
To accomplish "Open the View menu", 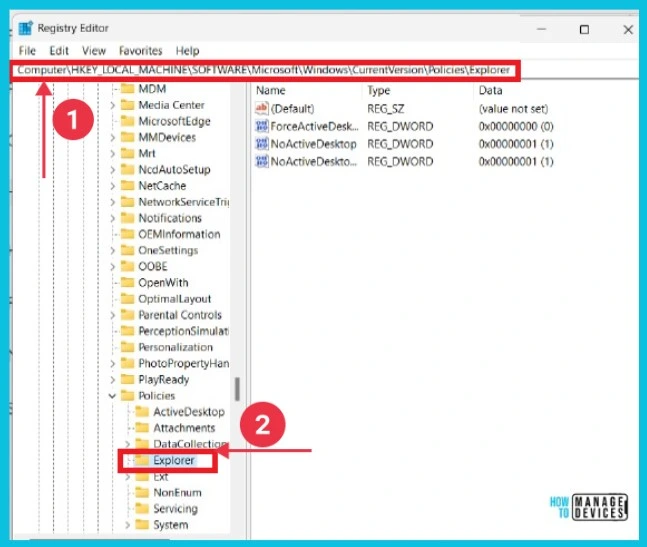I will coord(94,51).
